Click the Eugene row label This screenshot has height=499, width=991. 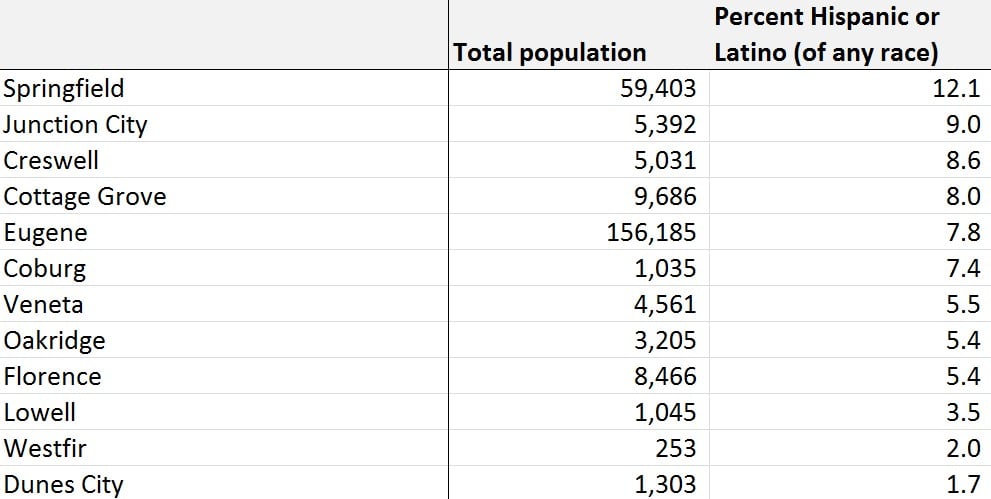(x=224, y=232)
